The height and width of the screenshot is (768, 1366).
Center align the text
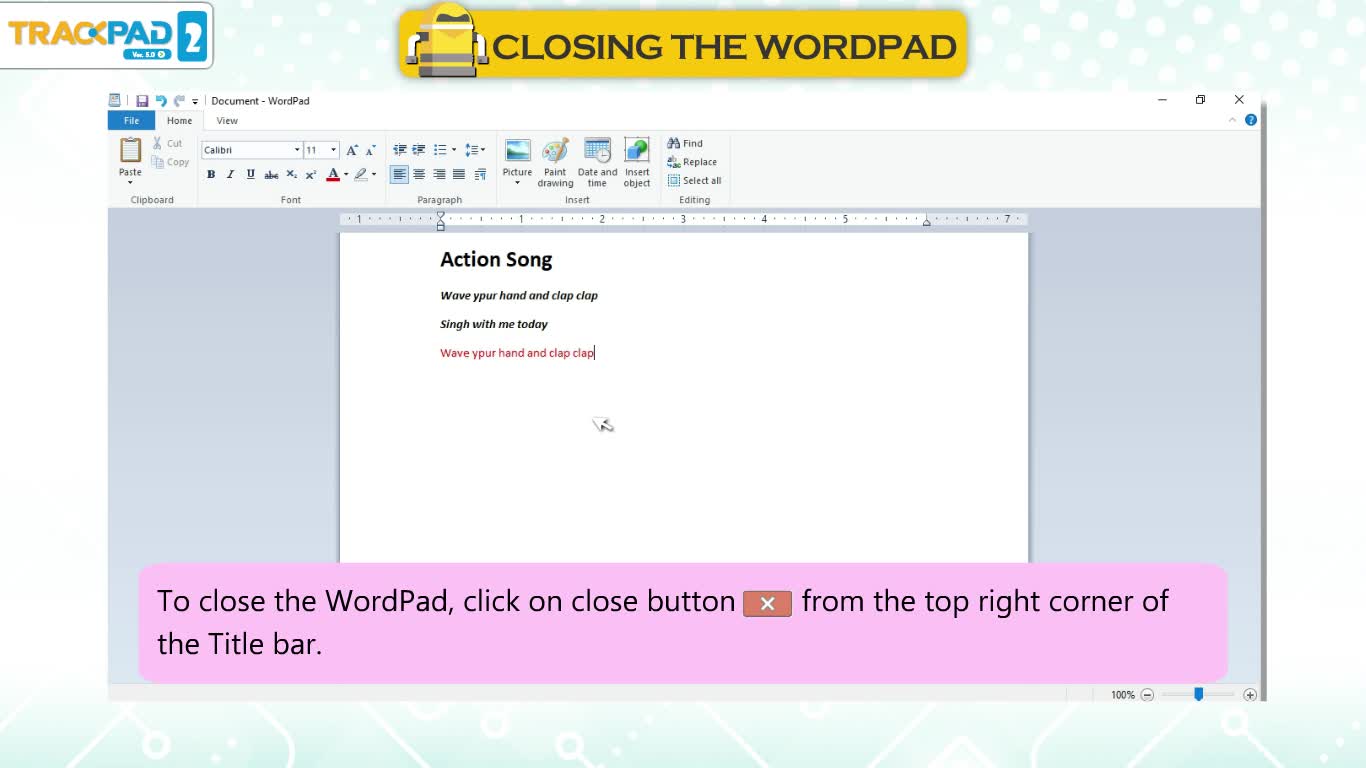coord(419,174)
